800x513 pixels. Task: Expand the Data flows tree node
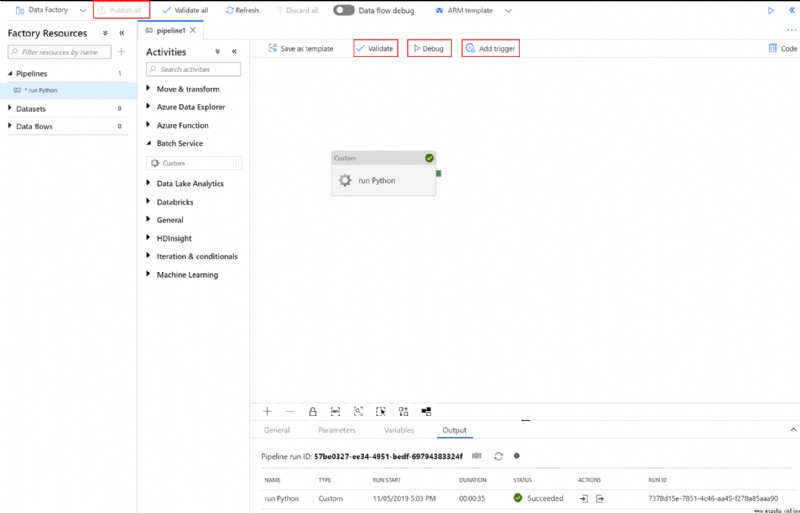coord(10,126)
